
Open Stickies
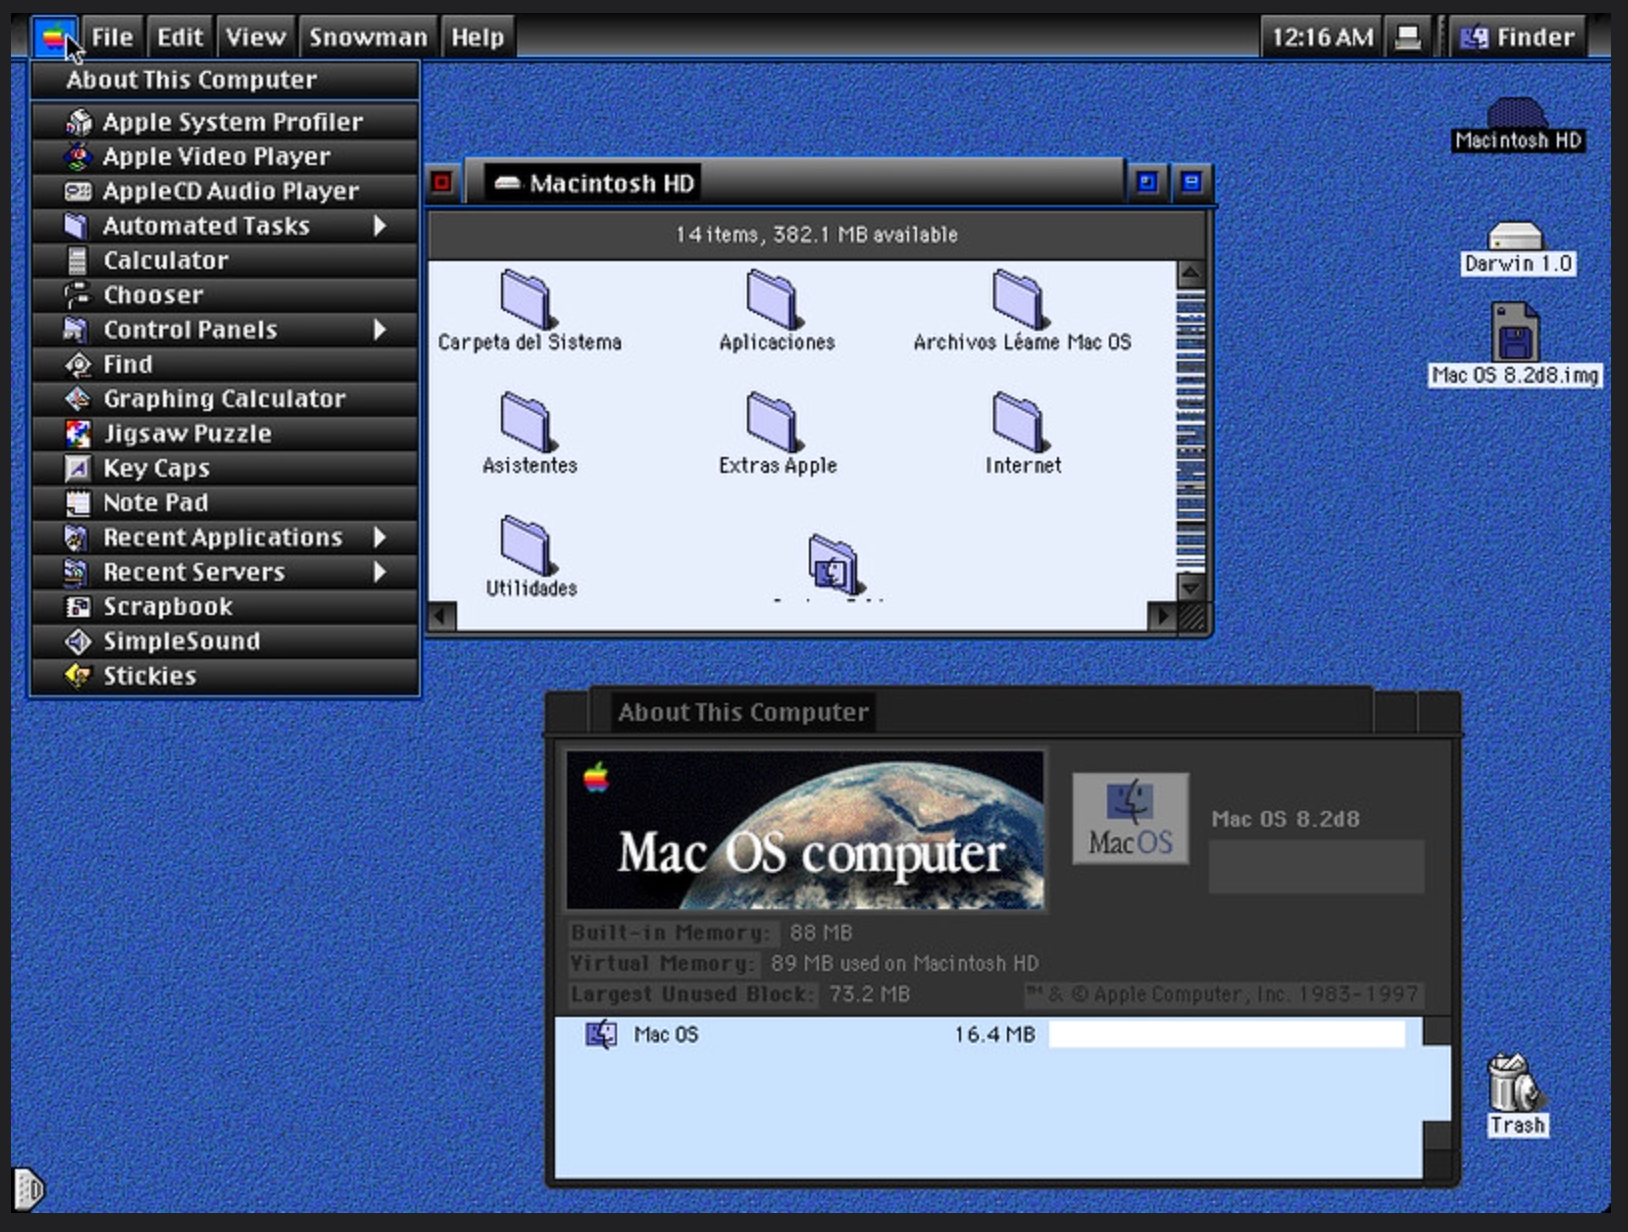225,676
